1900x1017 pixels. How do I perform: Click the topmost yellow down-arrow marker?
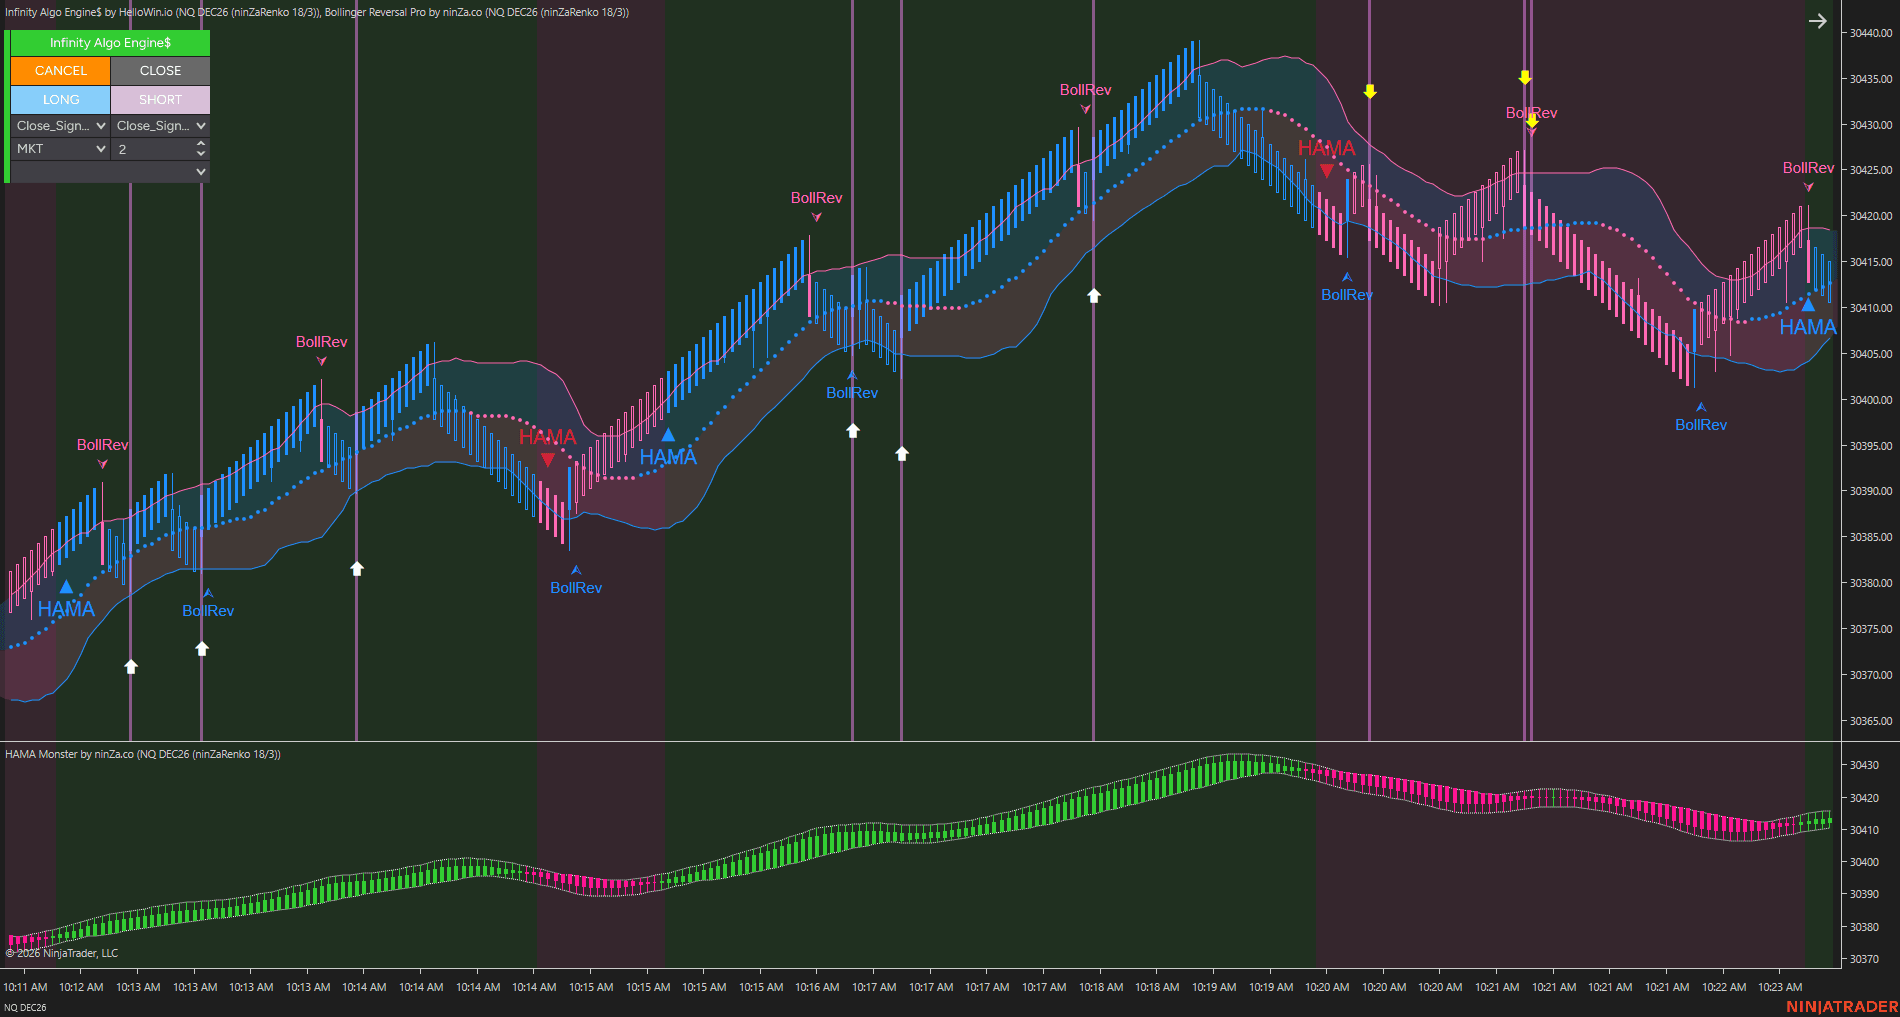1525,77
